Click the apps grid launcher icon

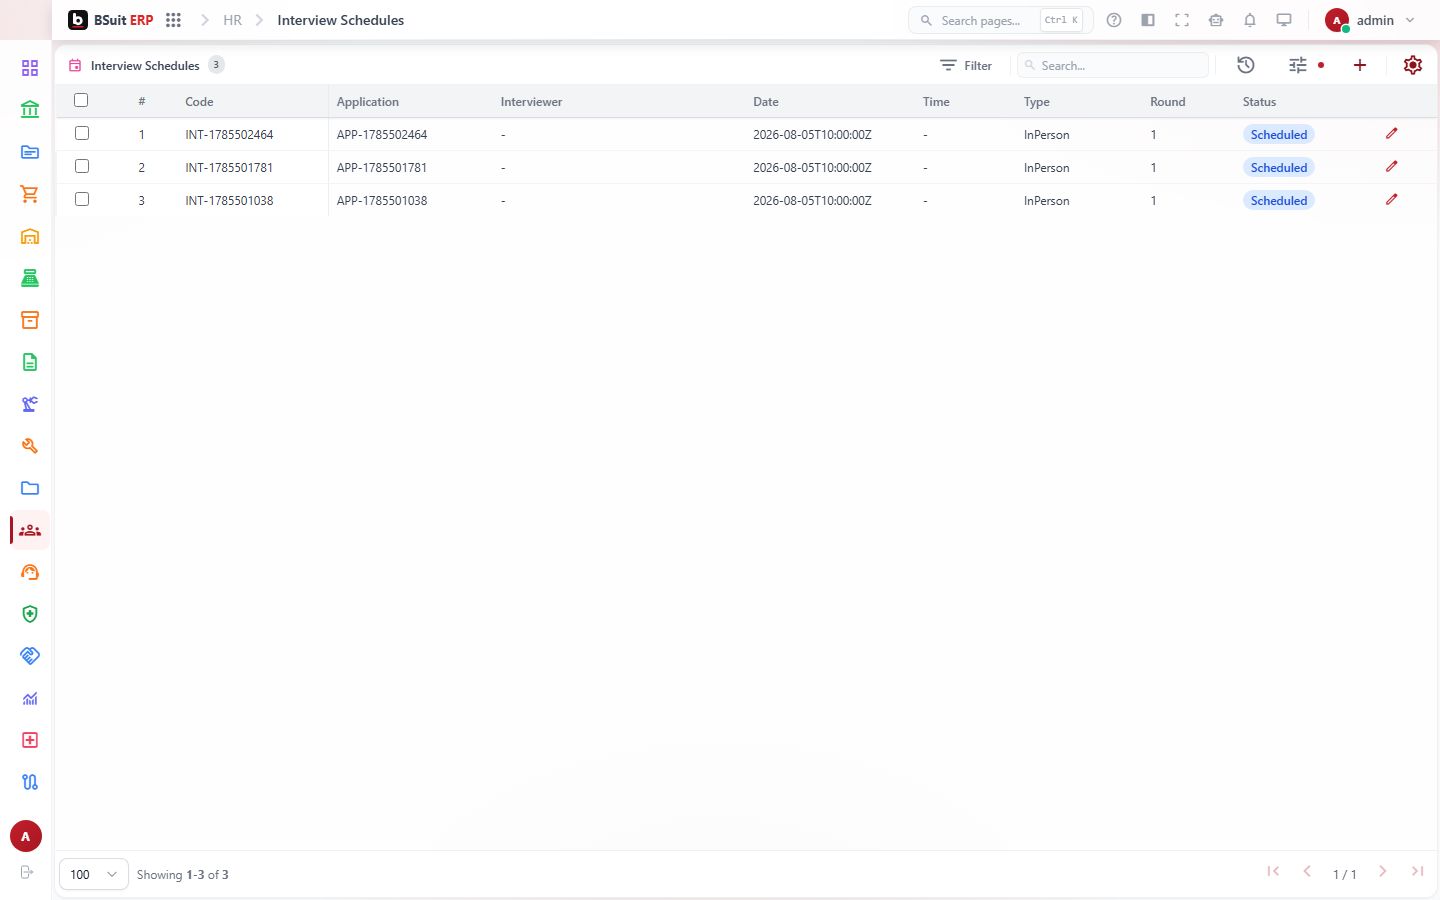[173, 20]
